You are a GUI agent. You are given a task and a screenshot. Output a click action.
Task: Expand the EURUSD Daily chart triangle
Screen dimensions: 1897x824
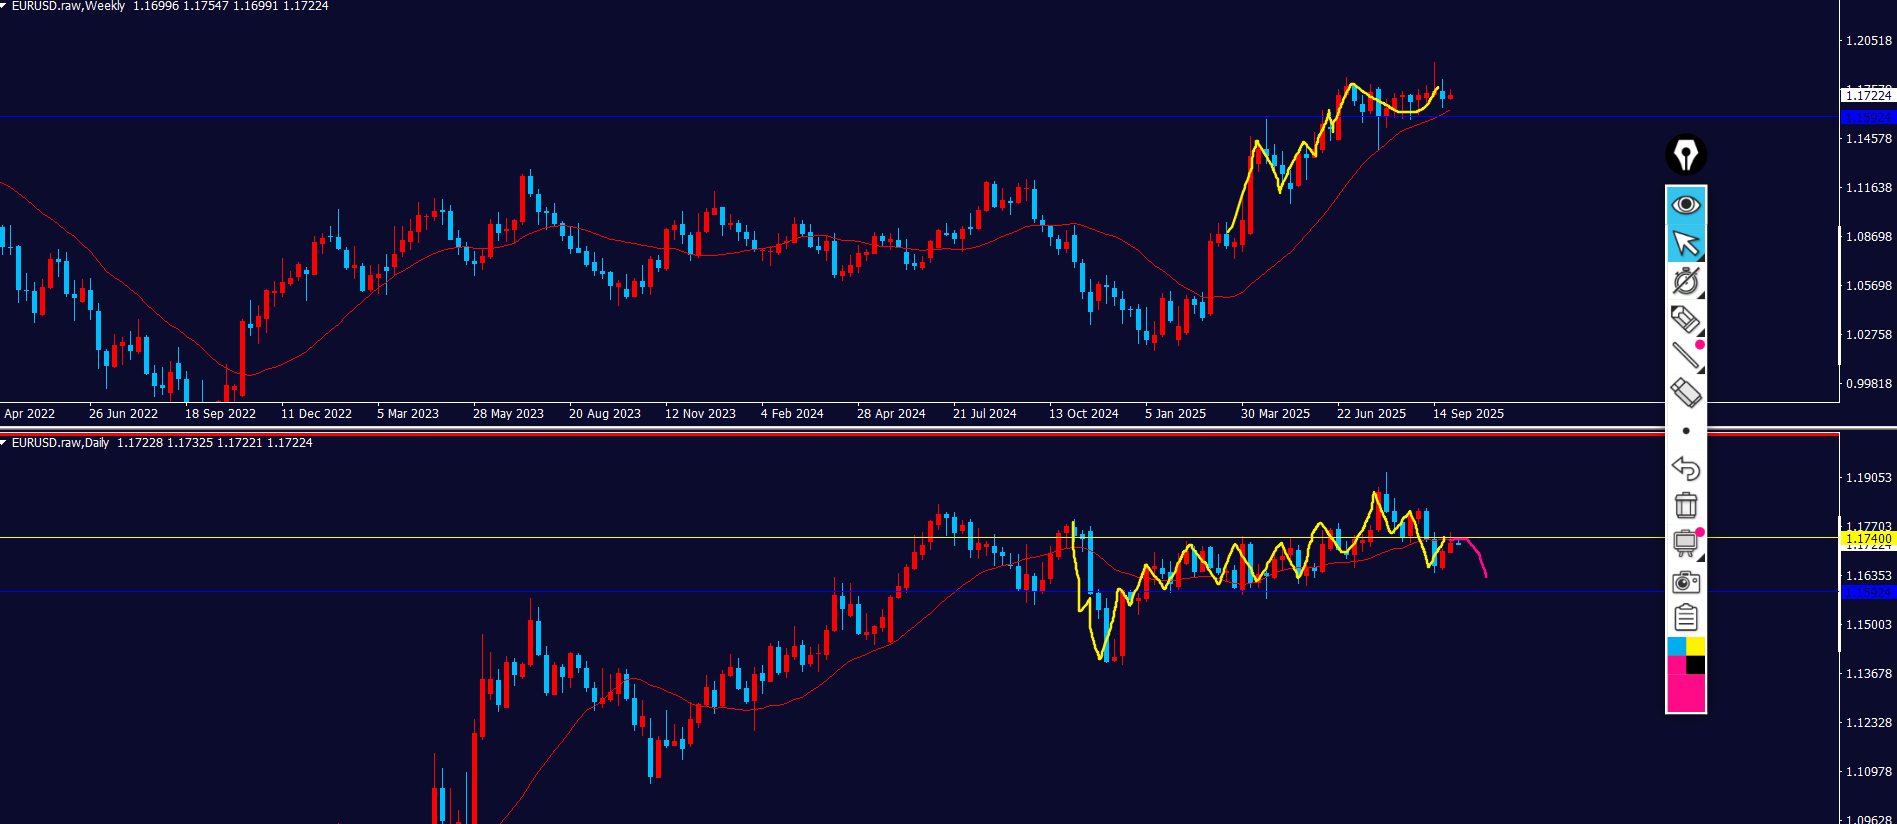(x=4, y=442)
